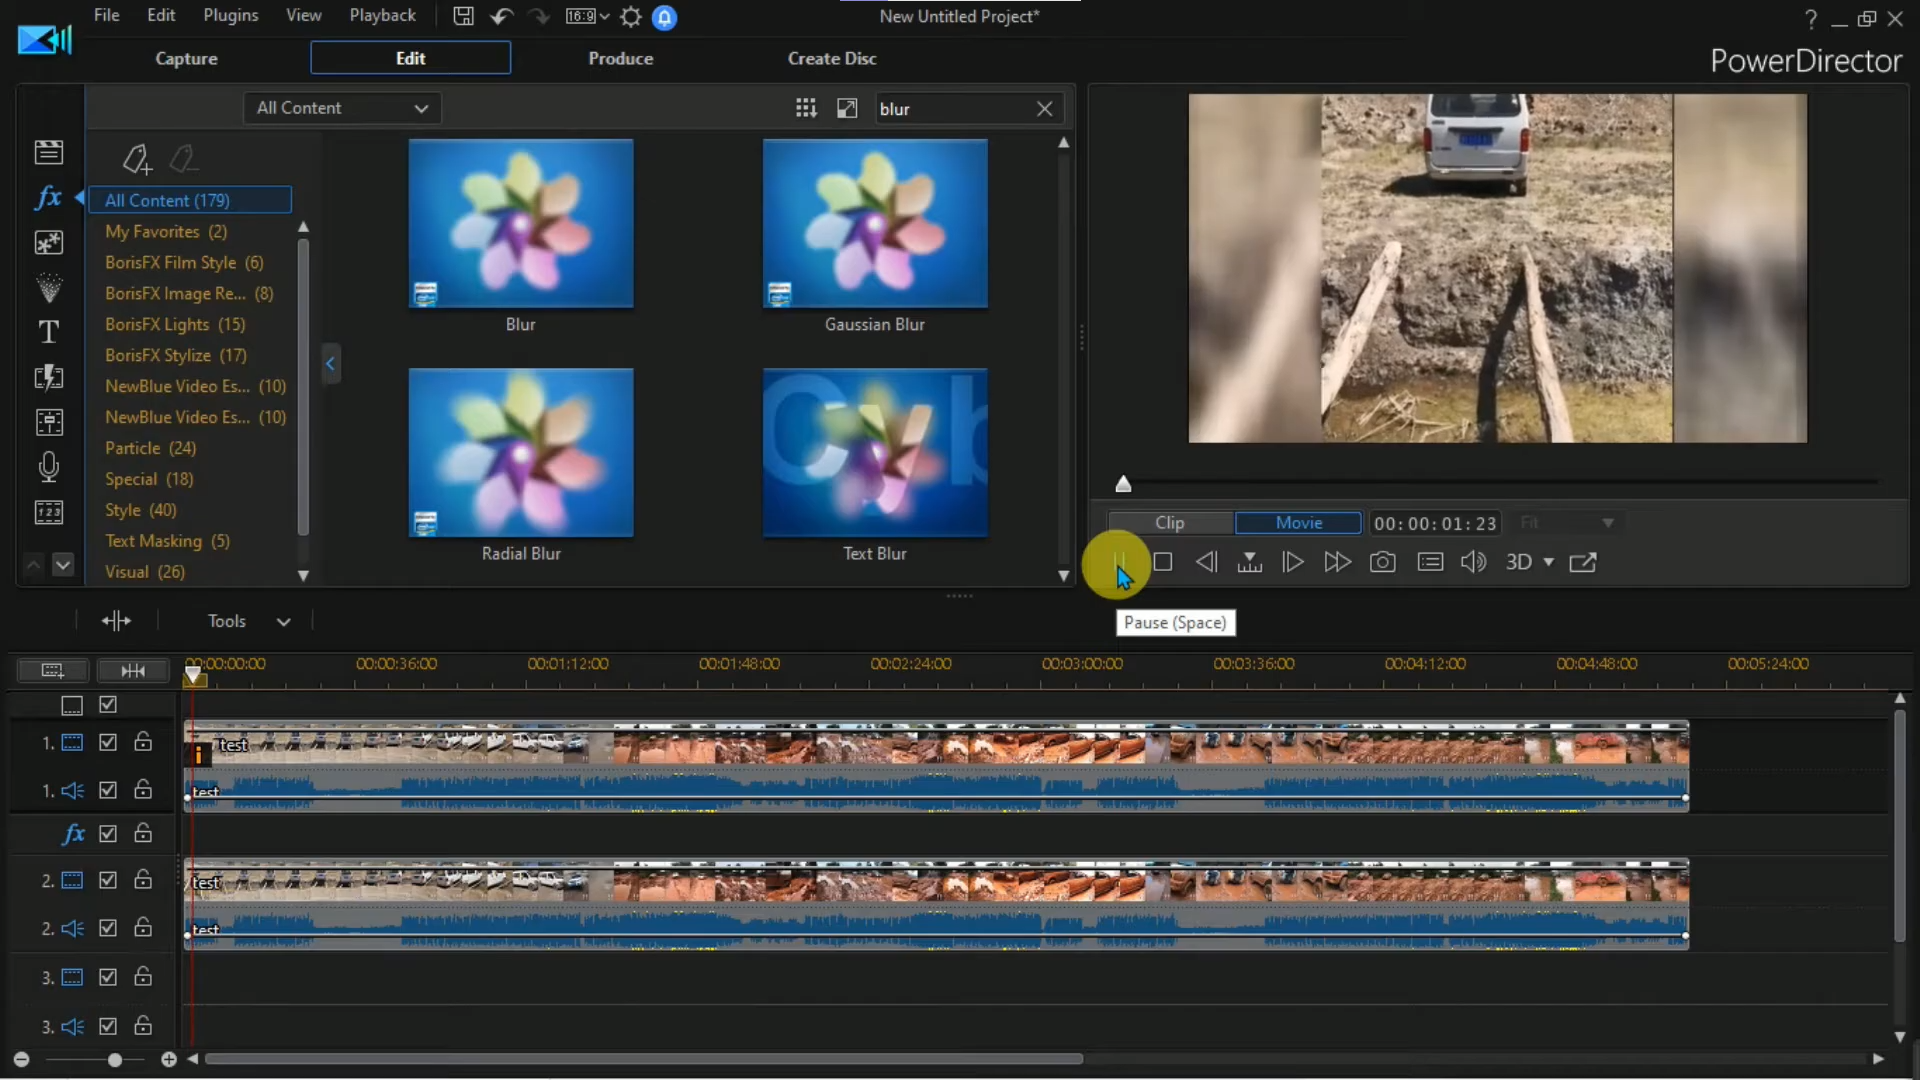Open the Media Room icon in sidebar
The width and height of the screenshot is (1920, 1080).
[48, 152]
